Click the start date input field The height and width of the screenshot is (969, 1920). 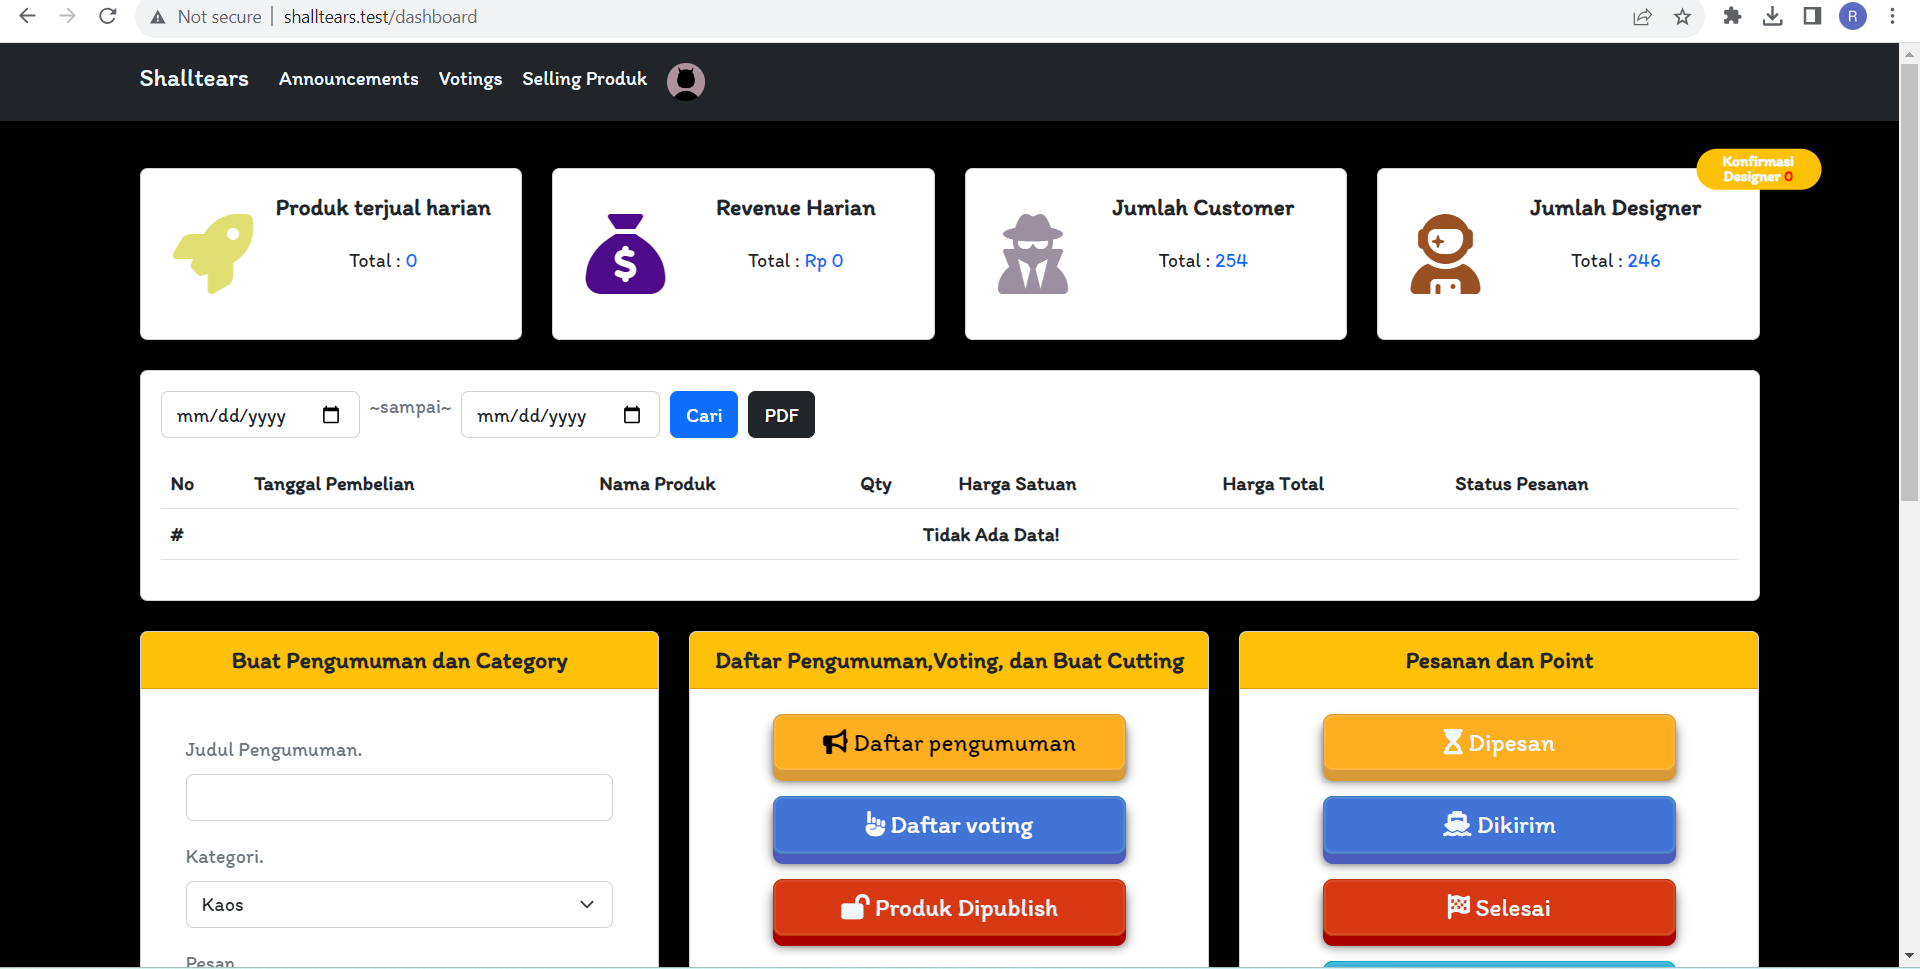coord(260,415)
